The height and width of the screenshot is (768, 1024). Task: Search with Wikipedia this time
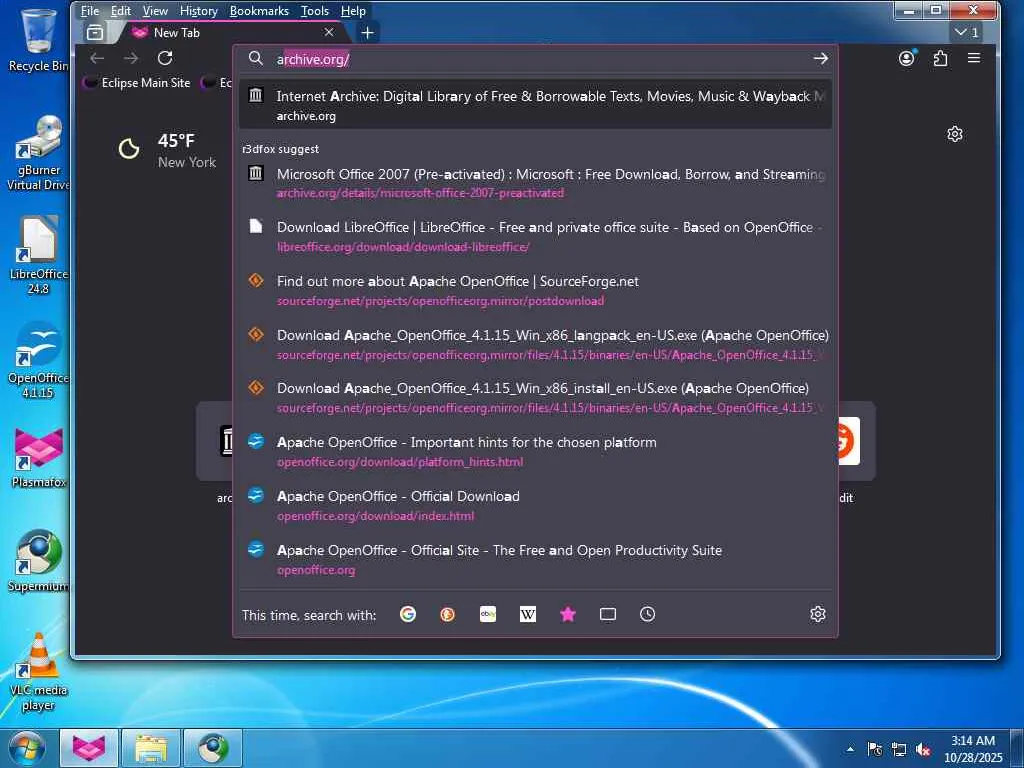528,614
